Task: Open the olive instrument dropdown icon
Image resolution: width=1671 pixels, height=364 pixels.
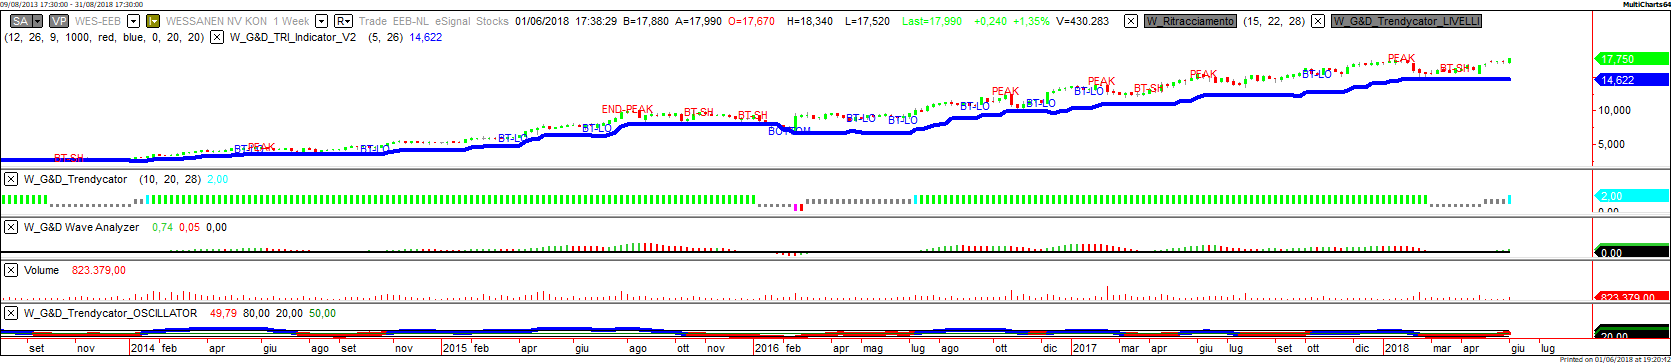Action: pos(153,21)
